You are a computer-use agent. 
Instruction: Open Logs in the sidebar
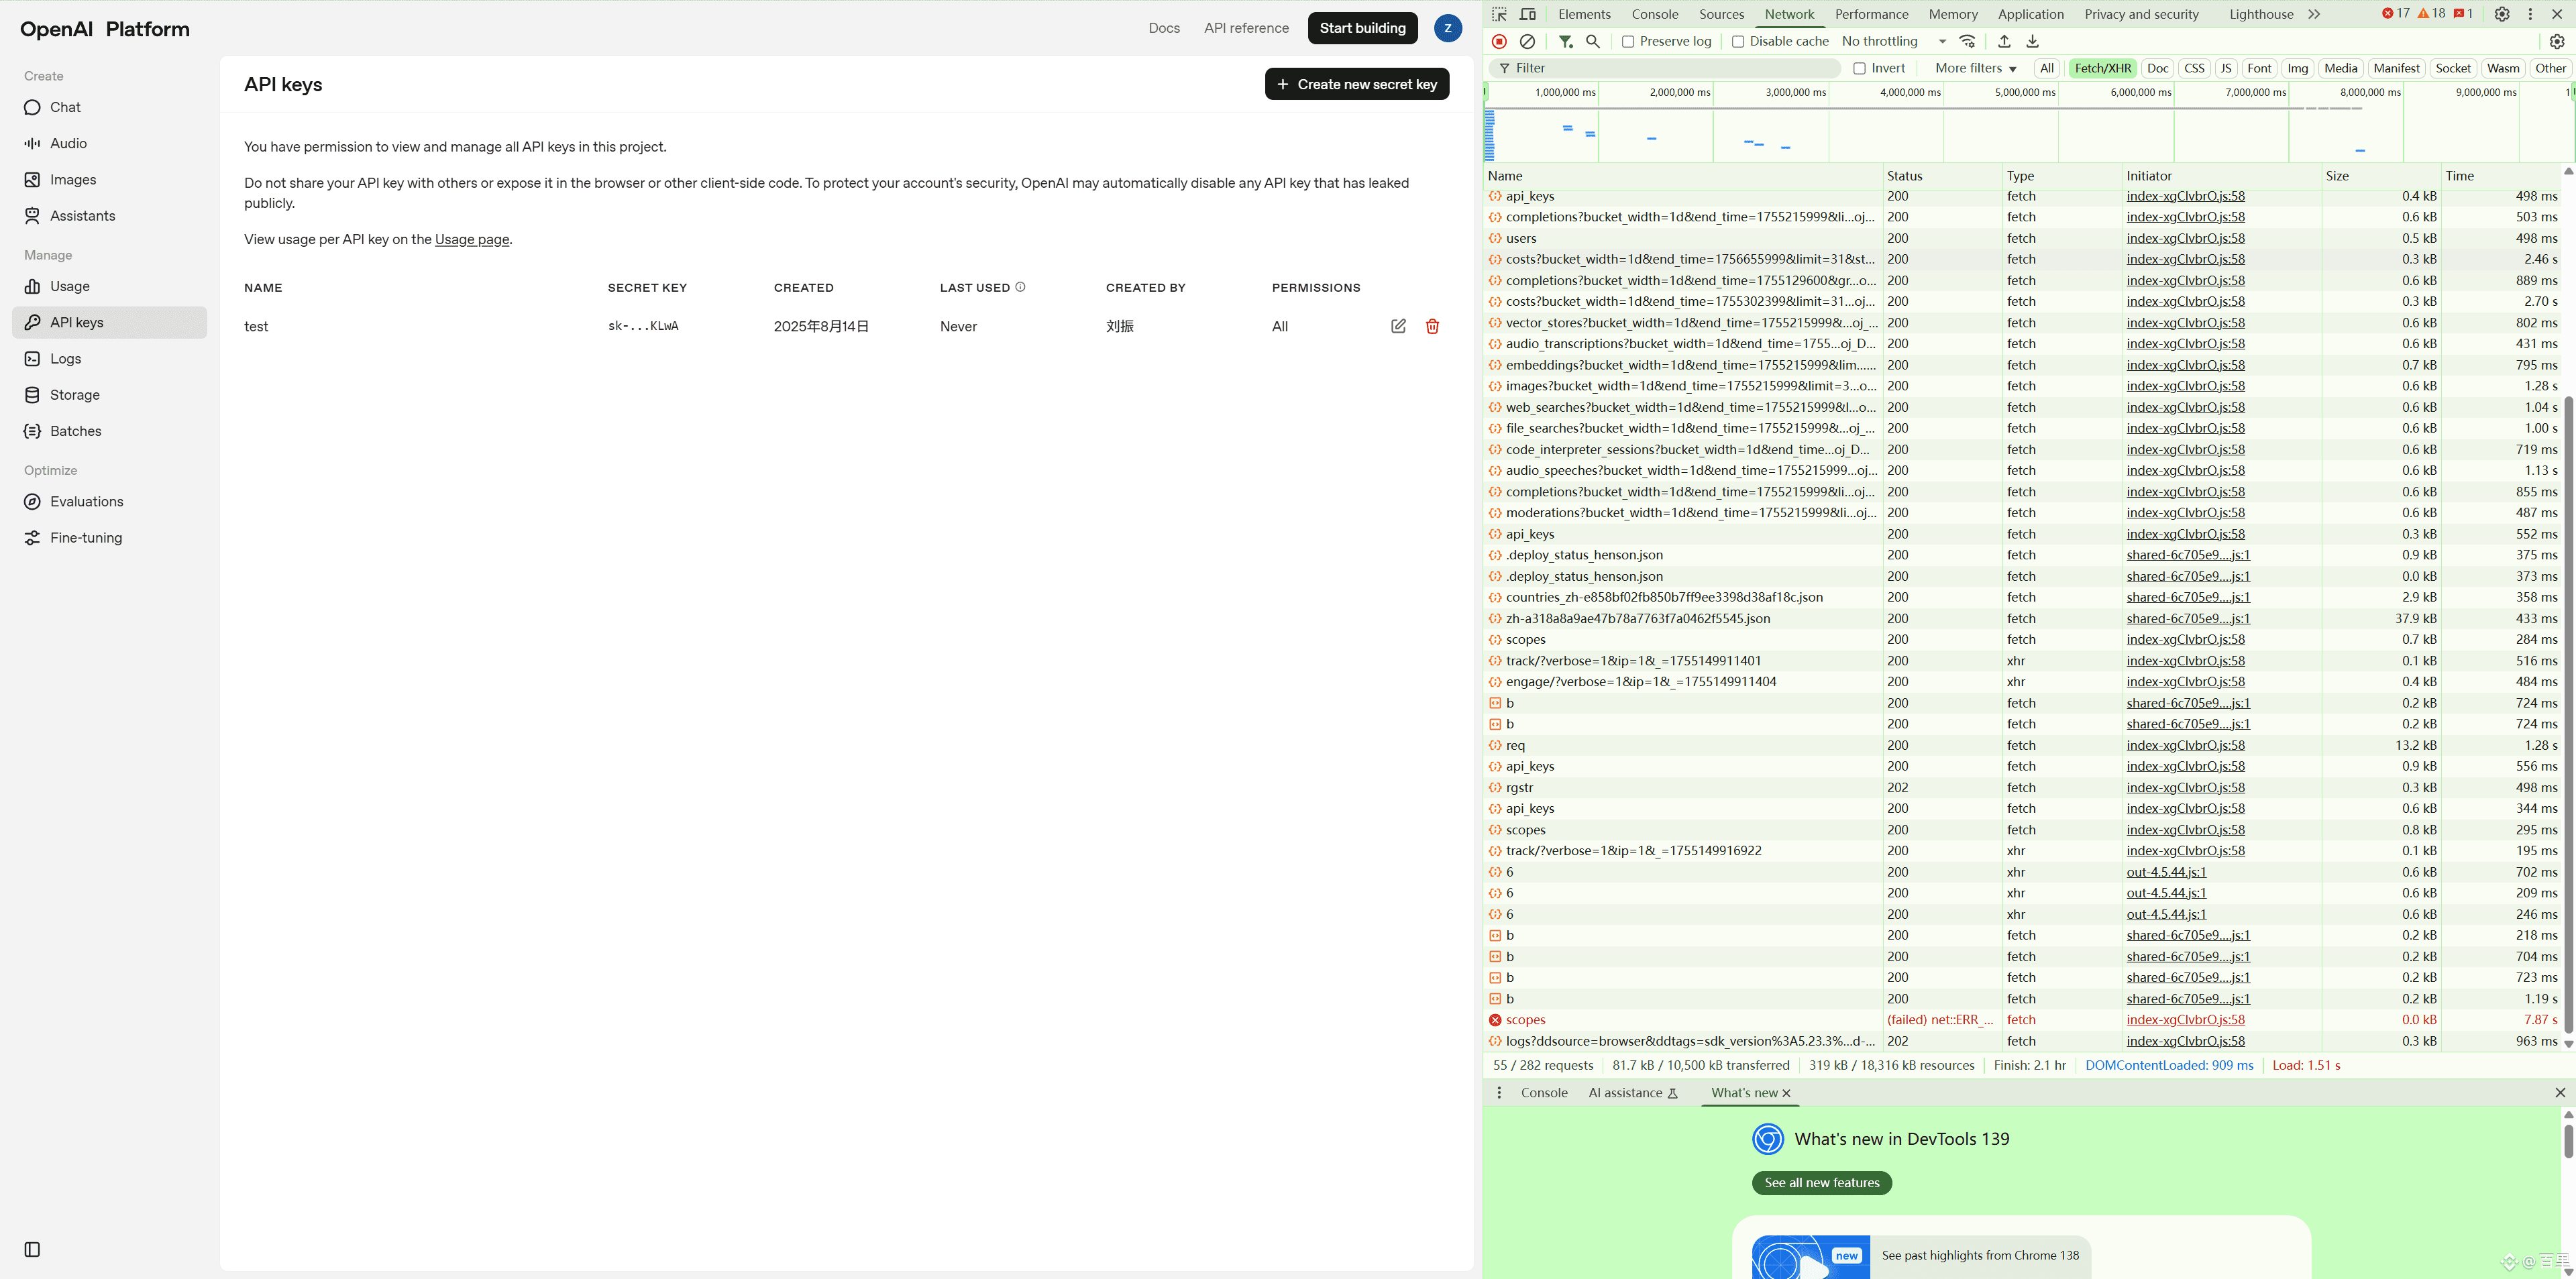[x=66, y=358]
